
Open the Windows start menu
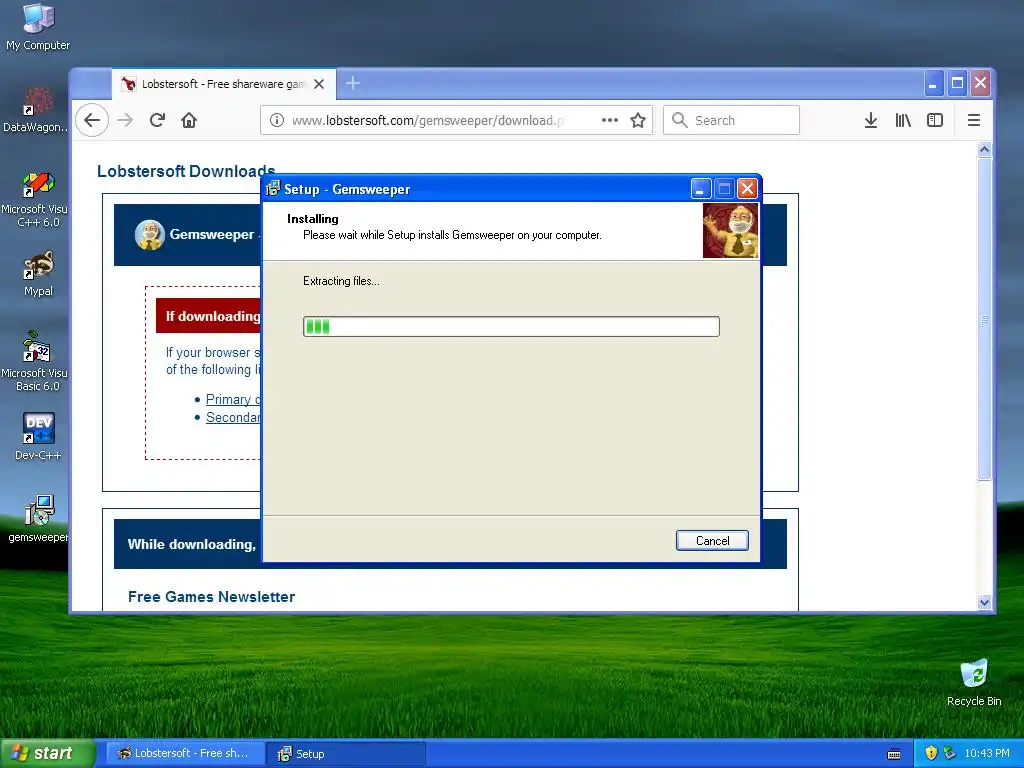[48, 753]
